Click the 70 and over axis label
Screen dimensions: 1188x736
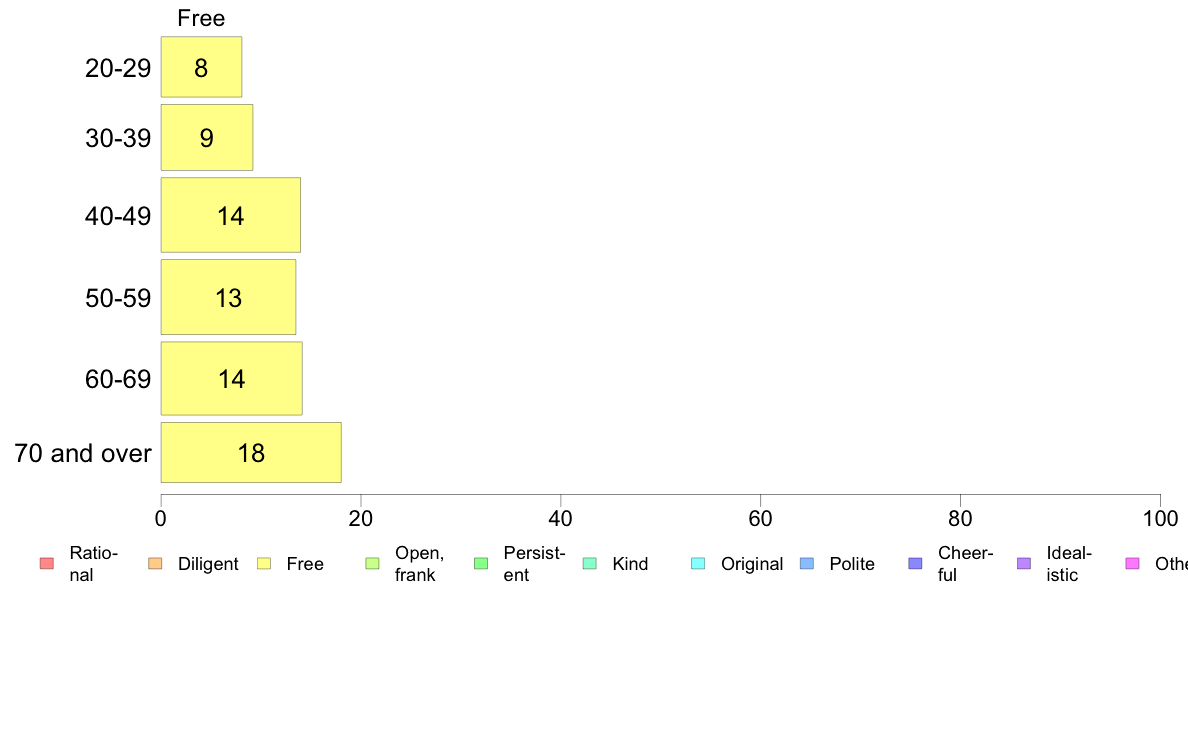click(x=83, y=453)
